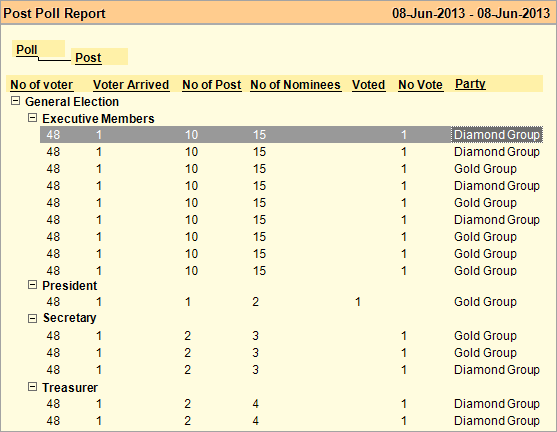Select Secretary row with Diamond Group
Viewport: 557px width, 432px height.
click(x=291, y=369)
